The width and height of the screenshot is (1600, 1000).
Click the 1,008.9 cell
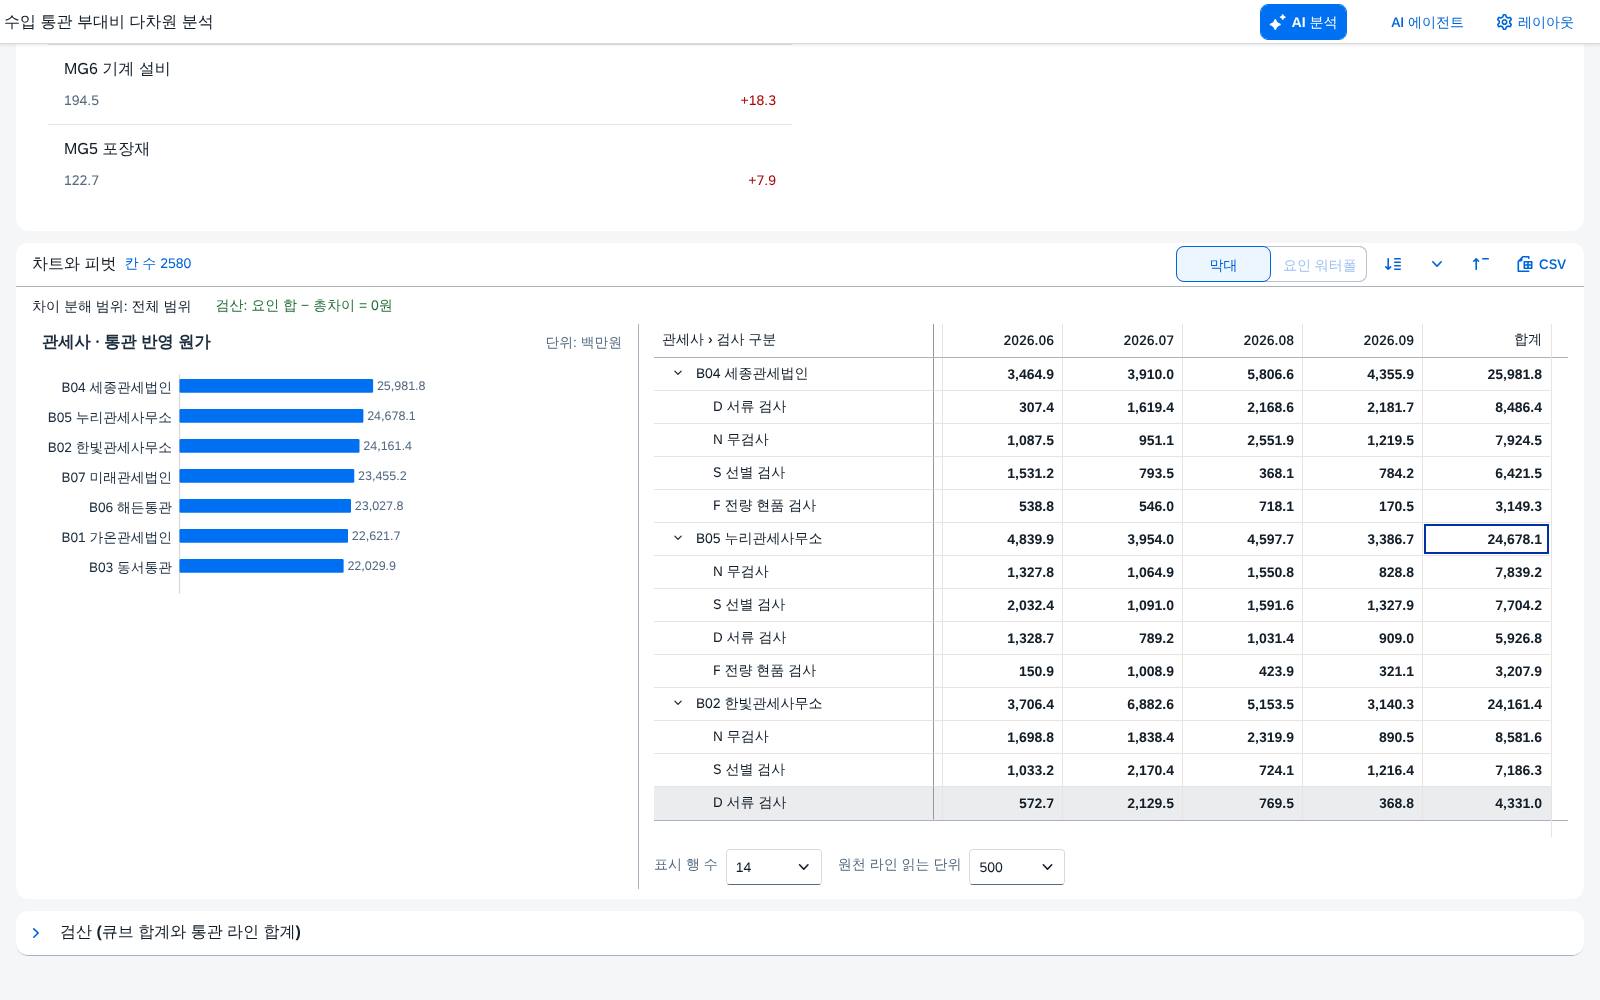point(1122,671)
